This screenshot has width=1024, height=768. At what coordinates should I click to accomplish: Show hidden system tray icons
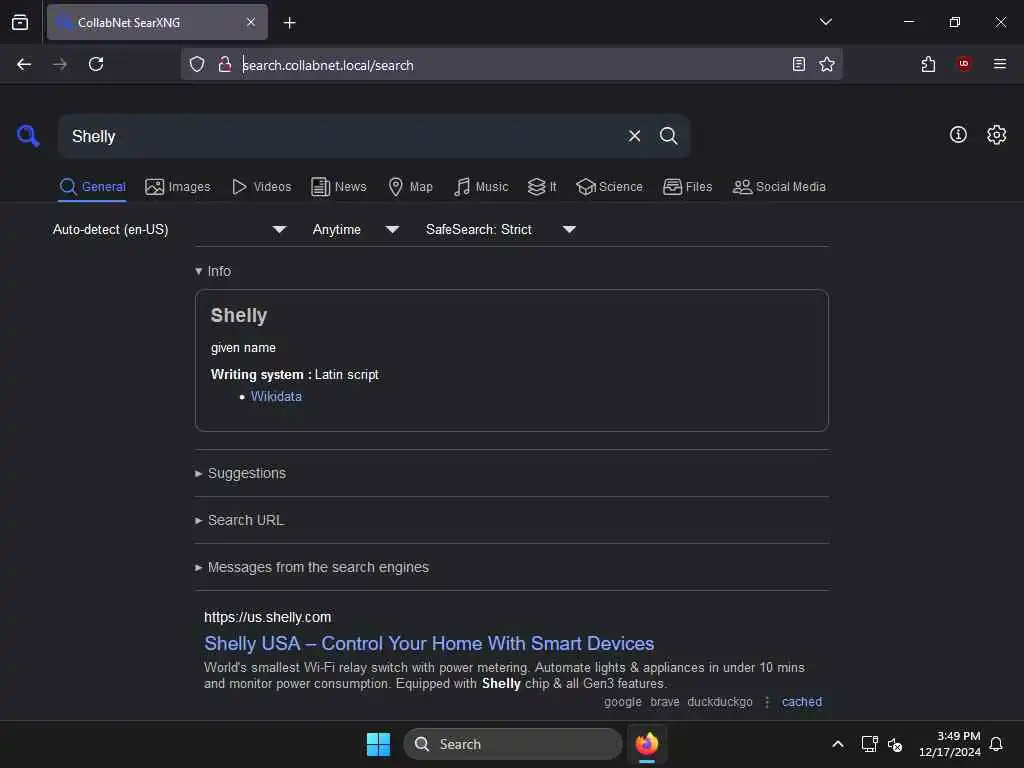[837, 744]
